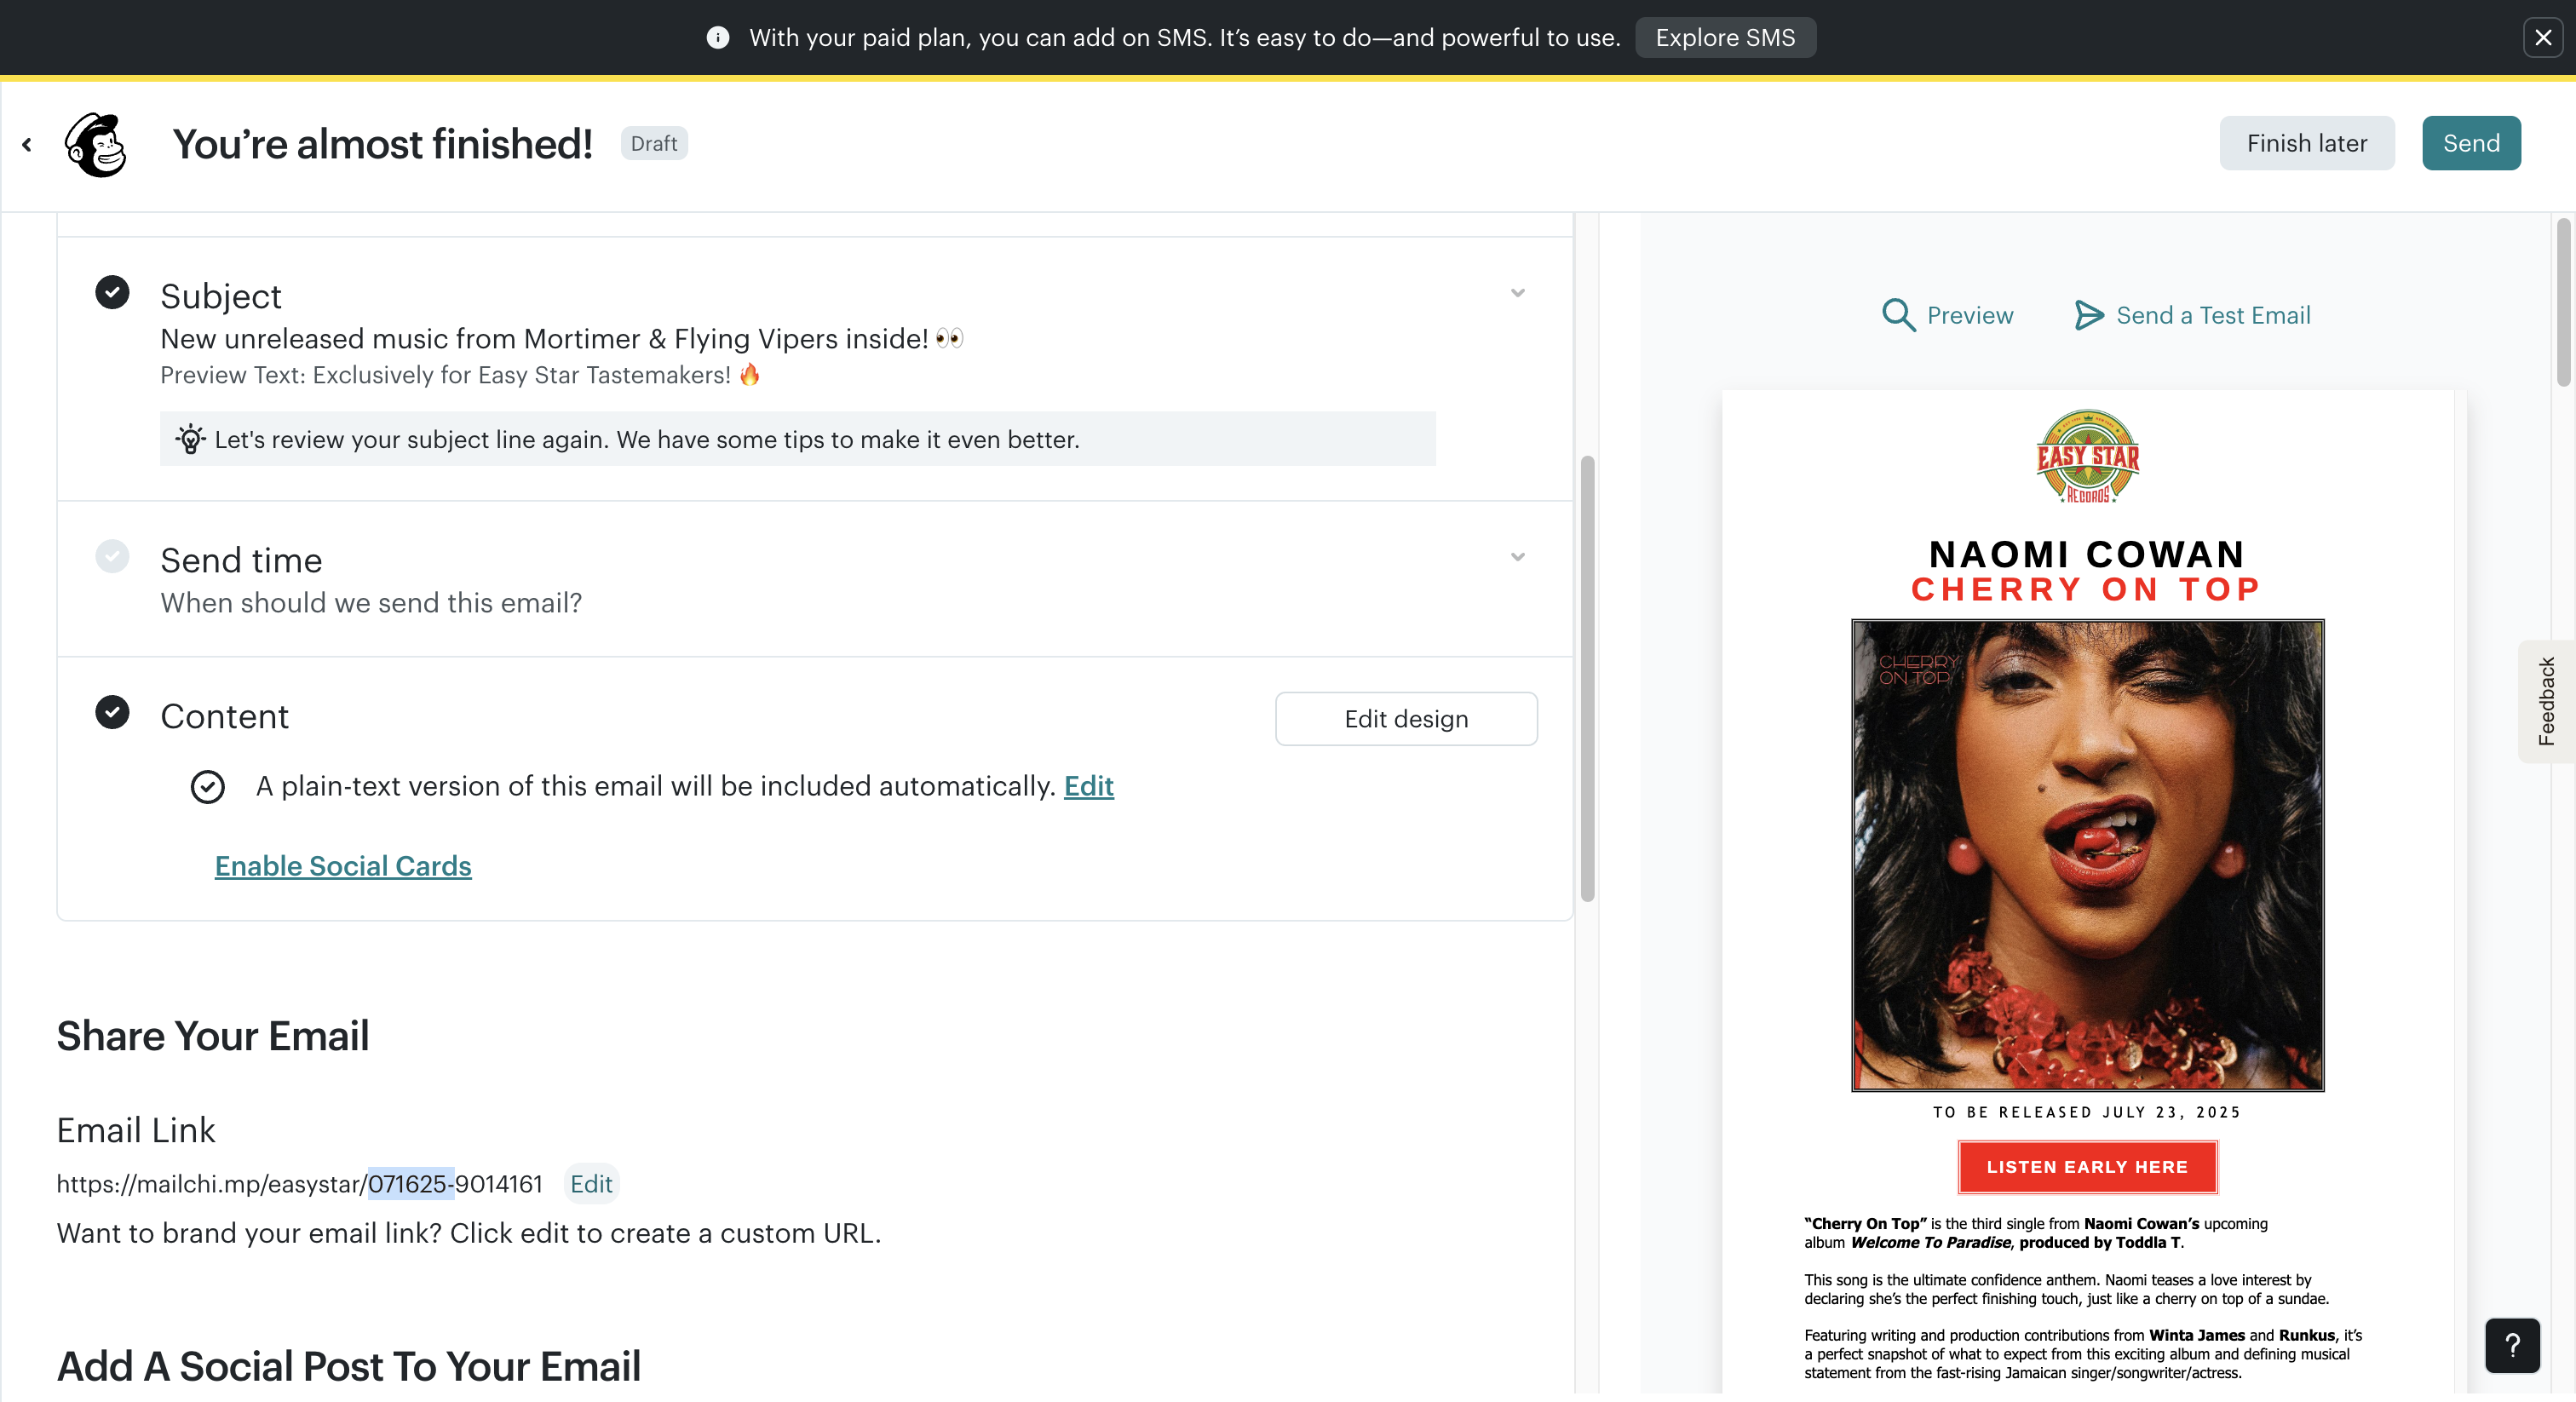Expand the Send time section chevron
Viewport: 2576px width, 1402px height.
pos(1517,557)
